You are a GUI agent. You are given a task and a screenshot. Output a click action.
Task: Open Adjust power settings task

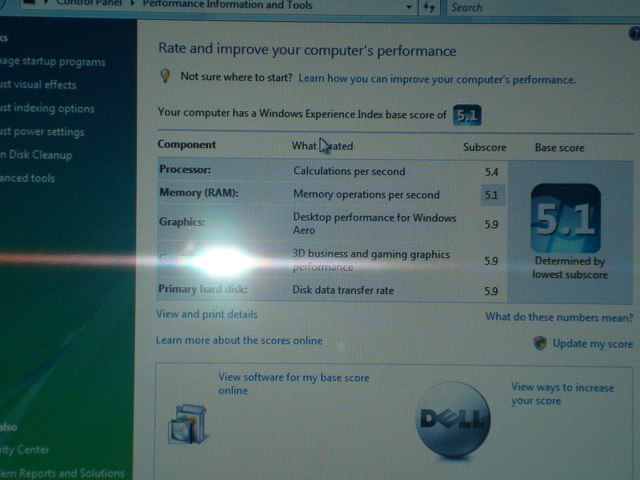[42, 131]
